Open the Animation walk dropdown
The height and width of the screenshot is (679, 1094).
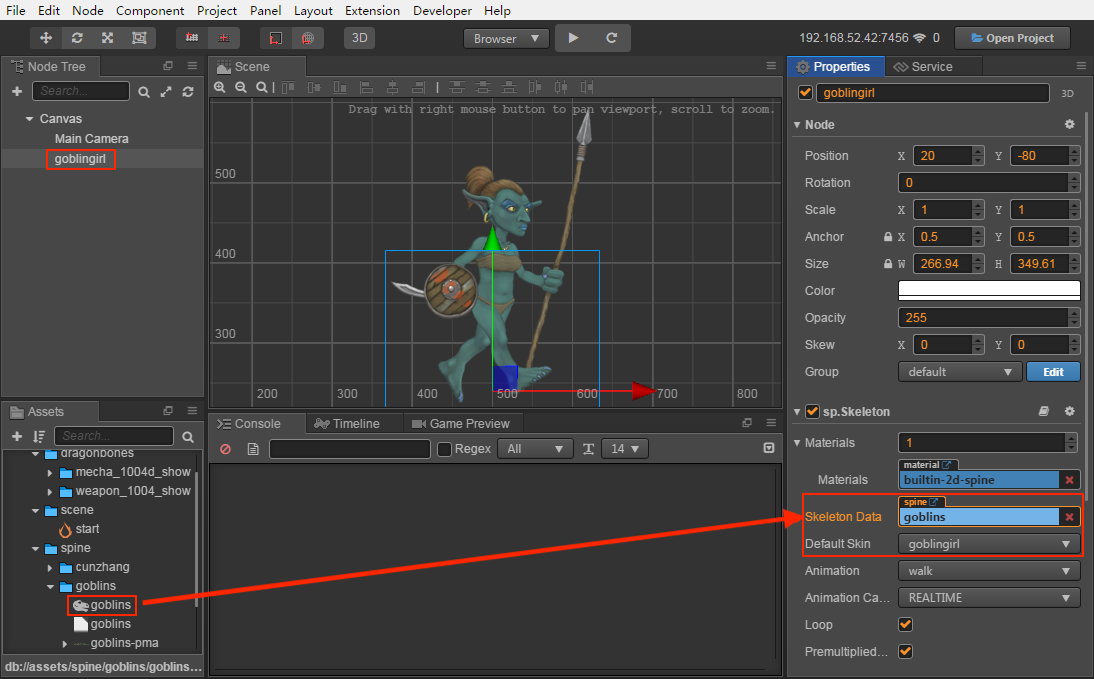[989, 571]
